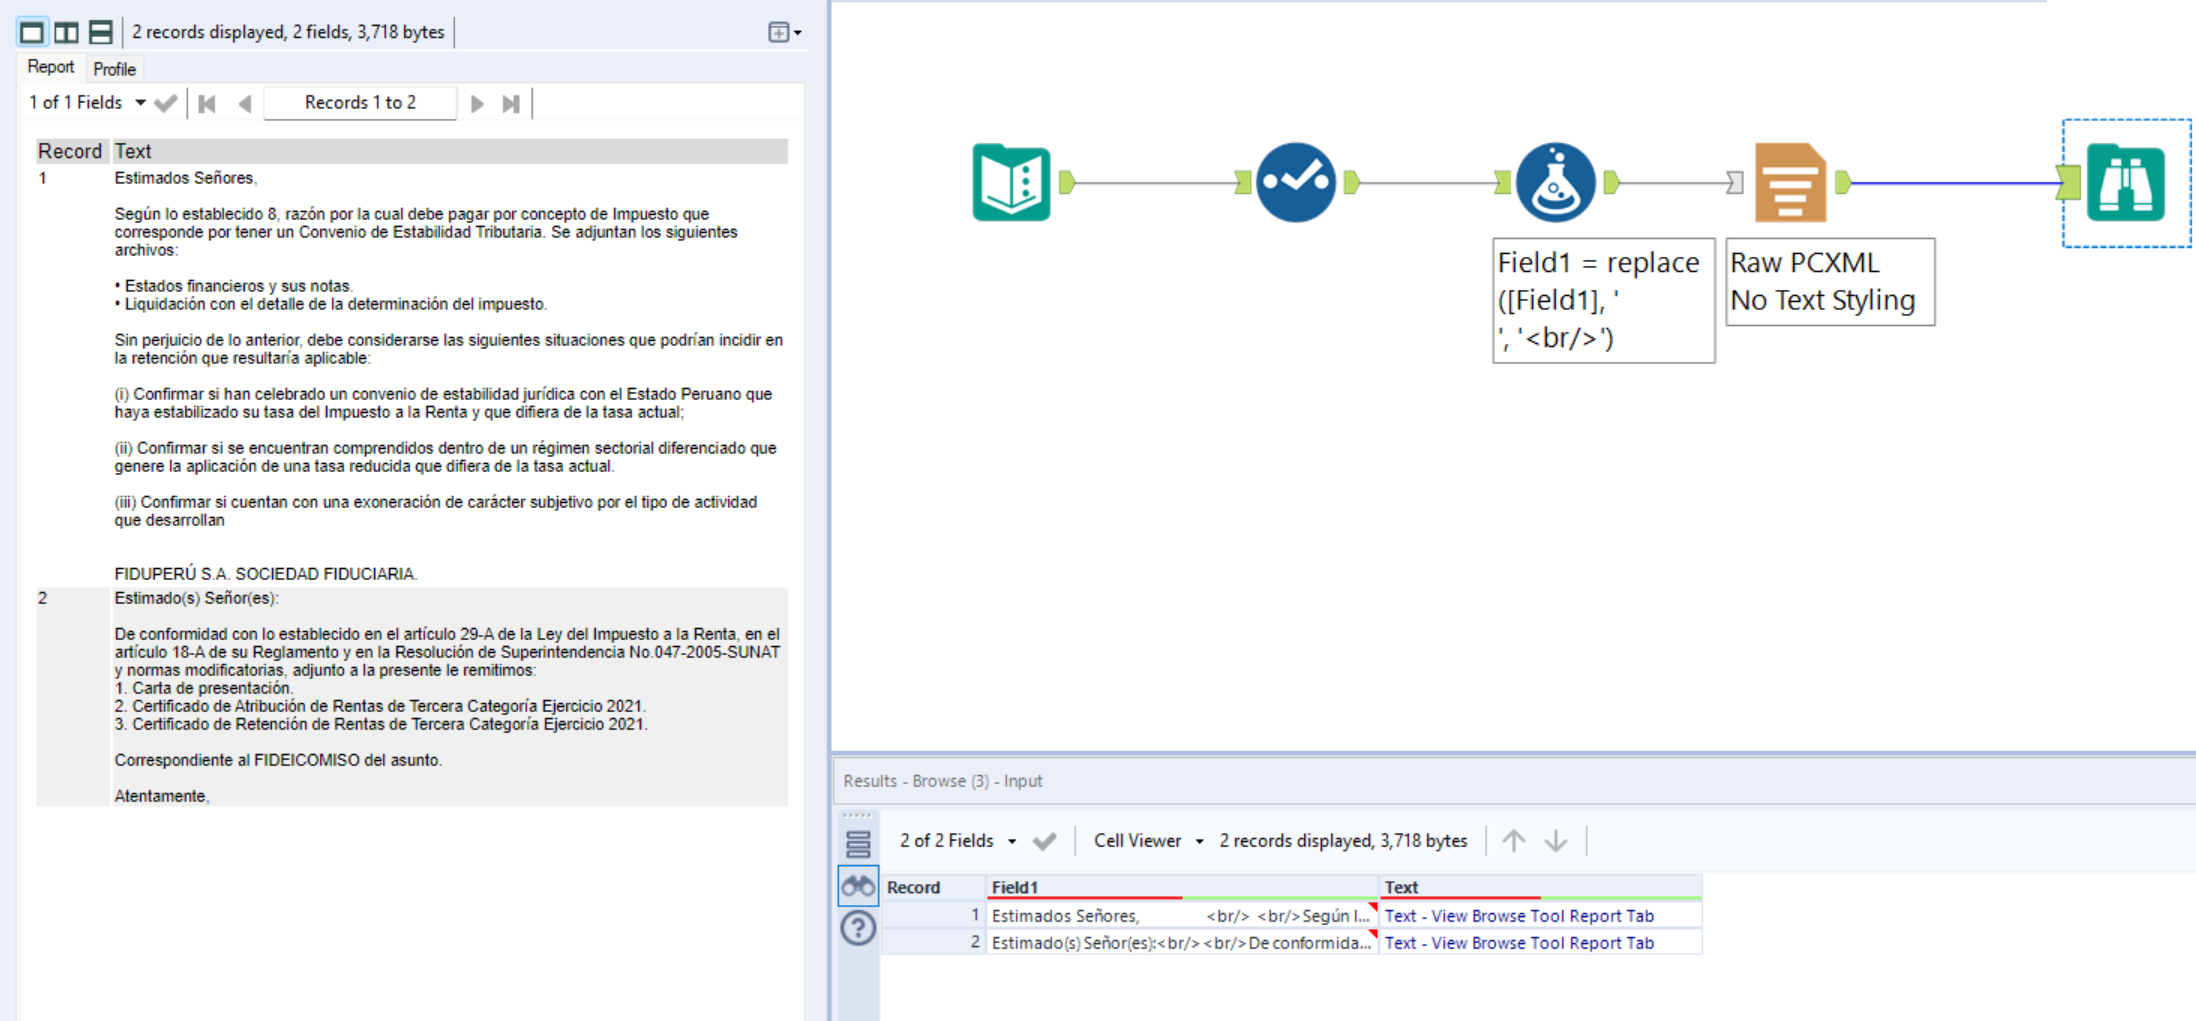Select the Report Text tool on the canvas
This screenshot has height=1021, width=2196.
pyautogui.click(x=1791, y=183)
